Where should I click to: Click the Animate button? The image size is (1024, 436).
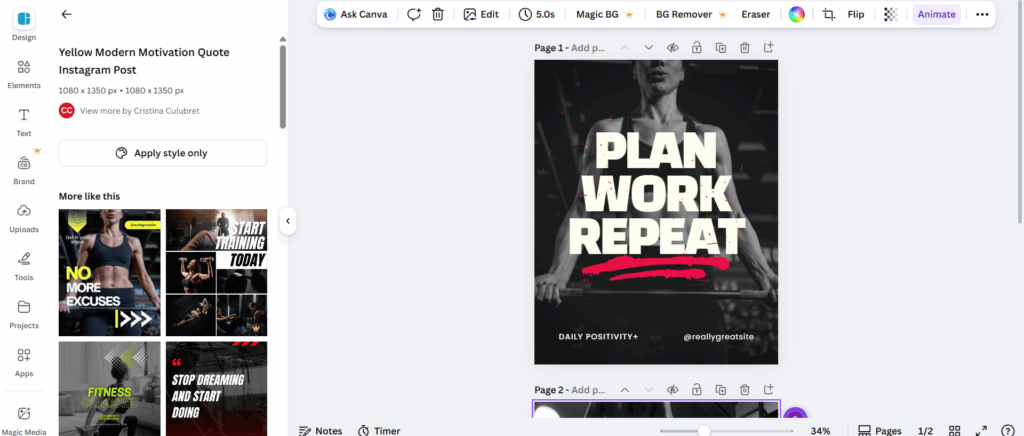click(937, 14)
